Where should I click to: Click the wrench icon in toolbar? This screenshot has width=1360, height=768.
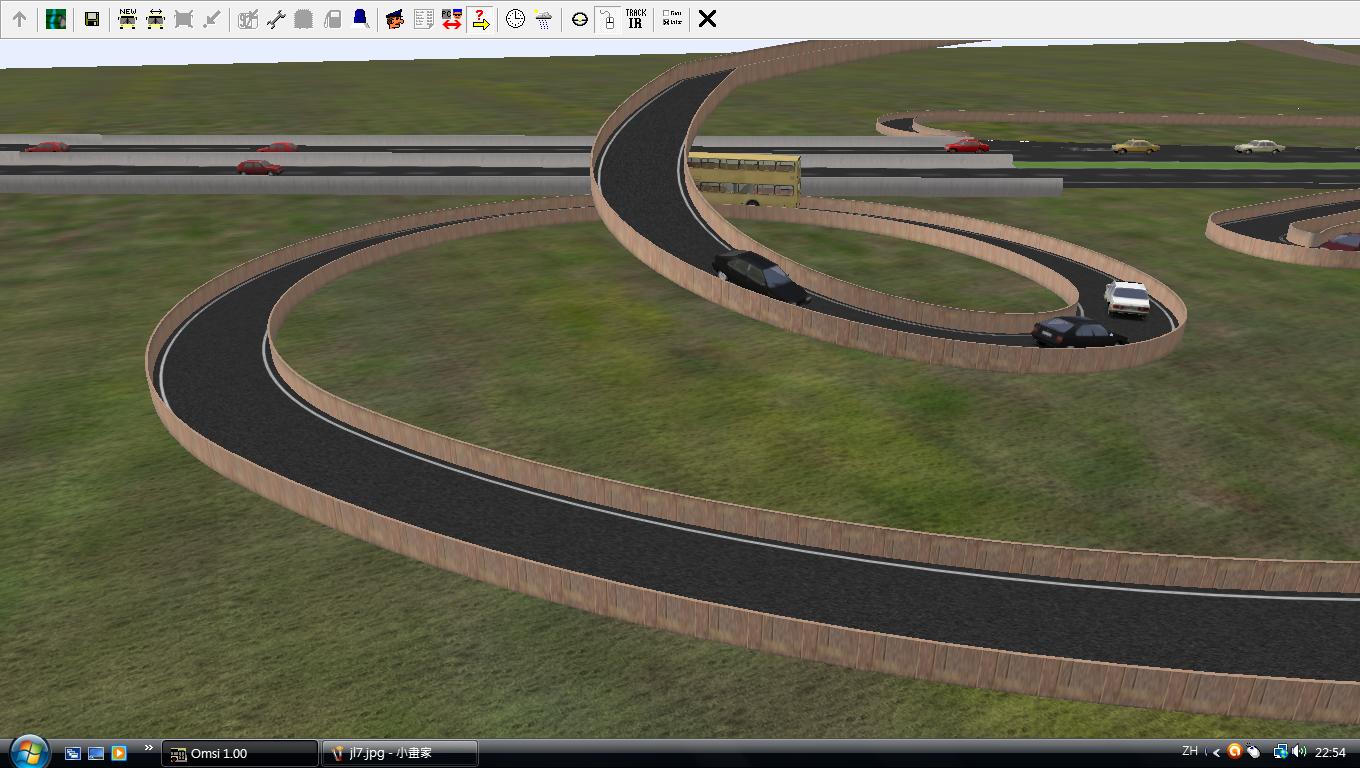click(x=276, y=19)
